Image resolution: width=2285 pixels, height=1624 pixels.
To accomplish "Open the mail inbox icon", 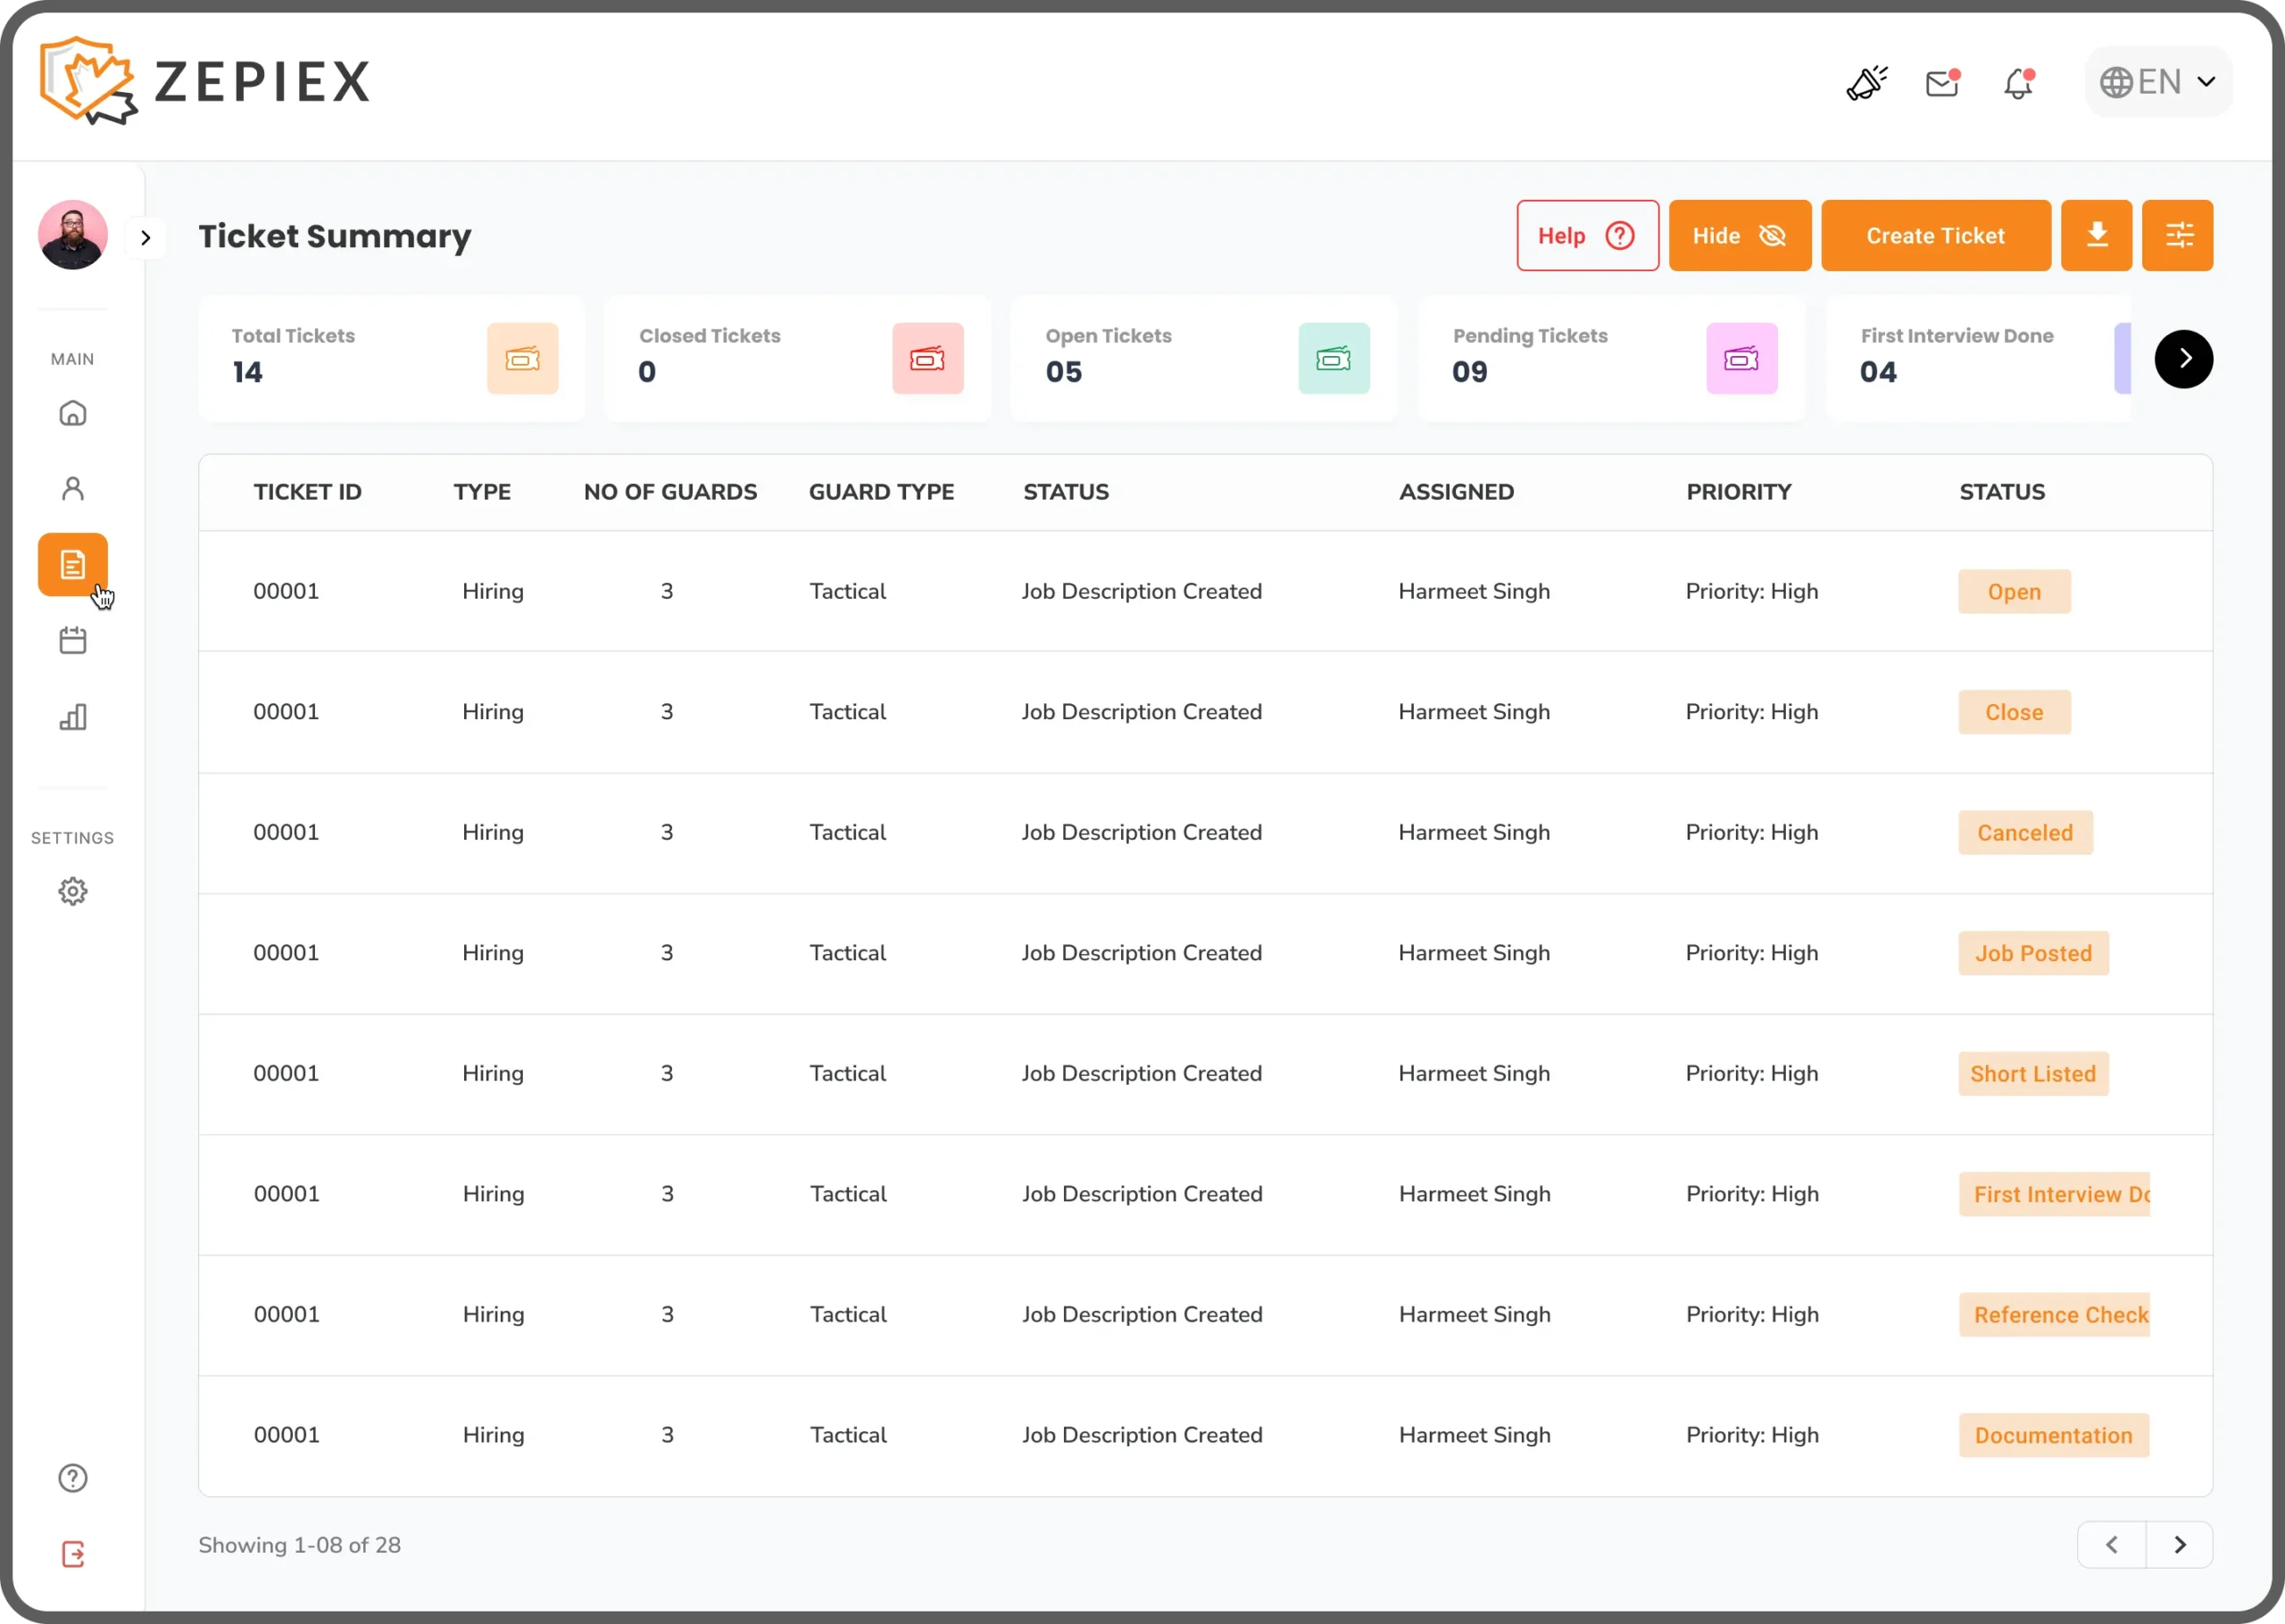I will point(1941,83).
